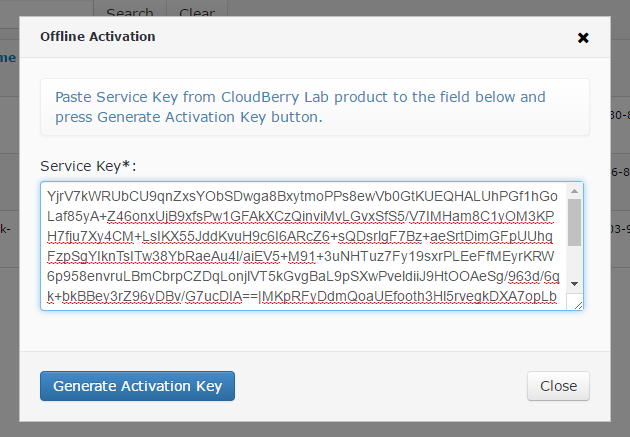Image resolution: width=630 pixels, height=437 pixels.
Task: Click the partially visible blue link at the left edge
Action: pyautogui.click(x=8, y=58)
